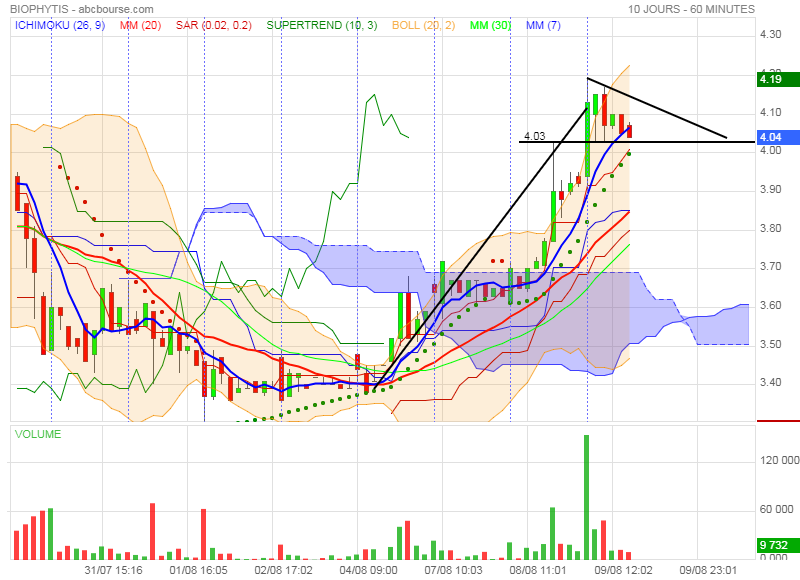Click the 31/07 15:16 time label
This screenshot has width=800, height=580.
113,570
